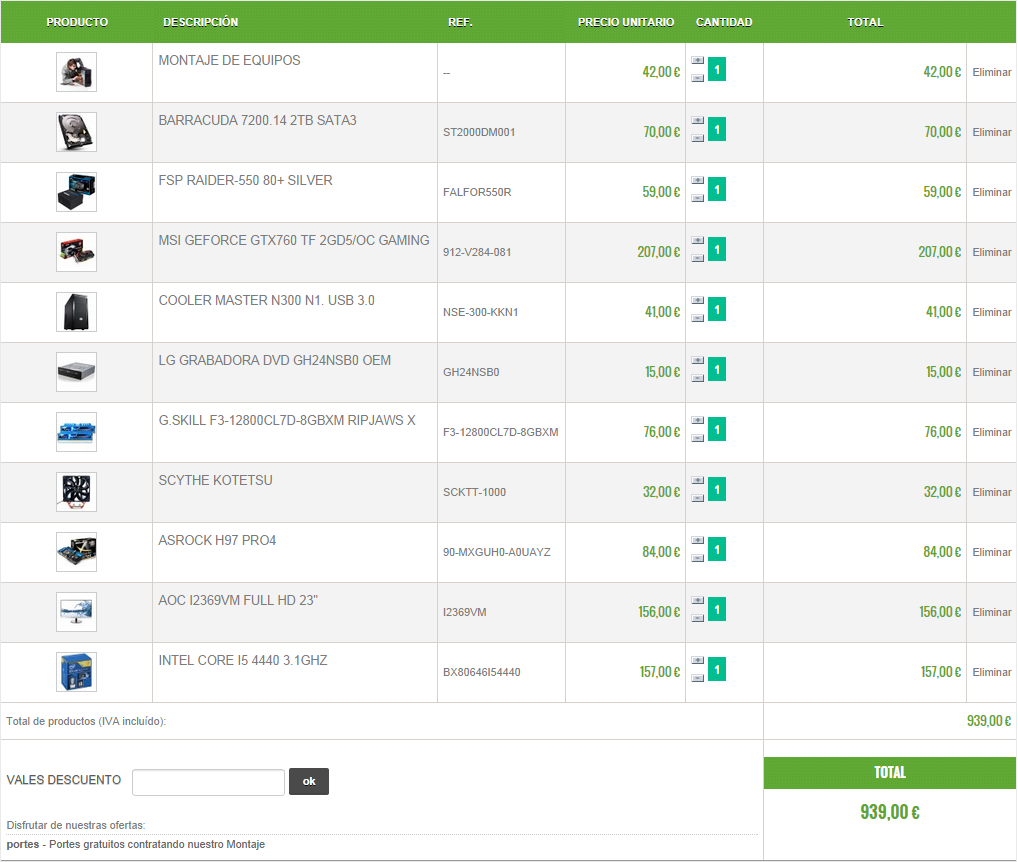1018x862 pixels.
Task: Open the G.SKILL RAM thumbnail
Action: point(77,432)
